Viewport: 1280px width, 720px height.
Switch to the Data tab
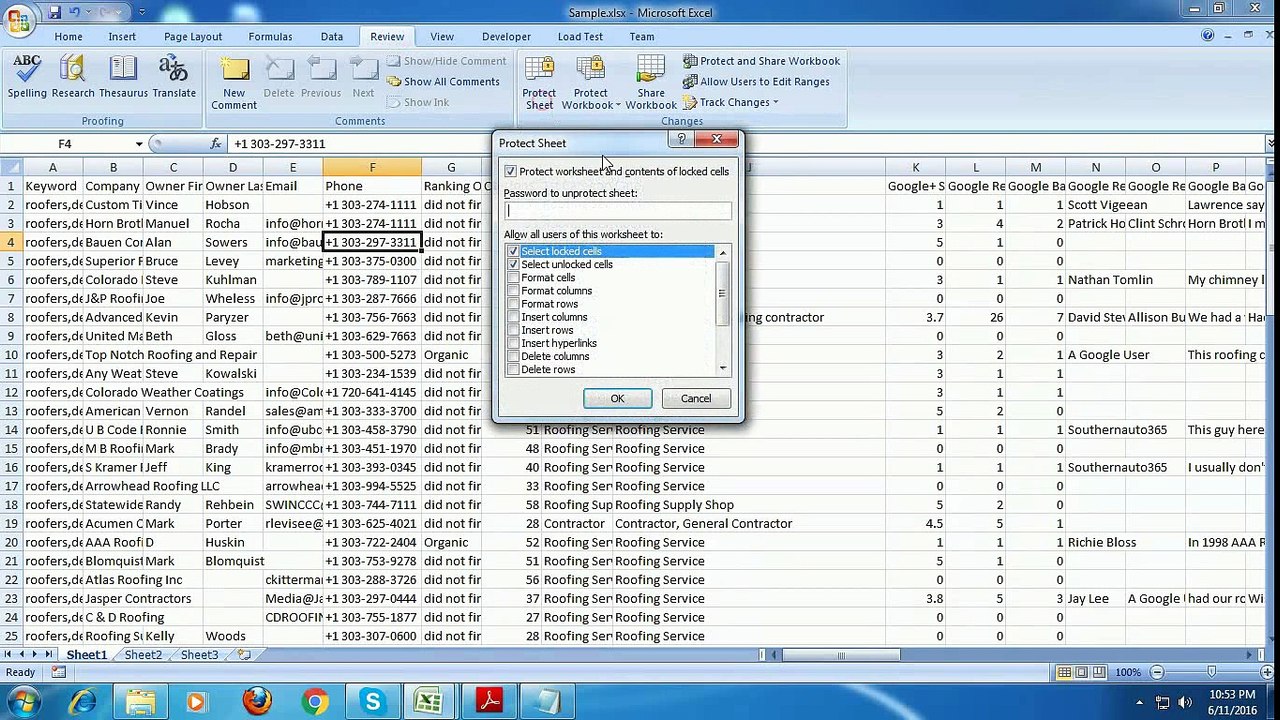coord(332,37)
